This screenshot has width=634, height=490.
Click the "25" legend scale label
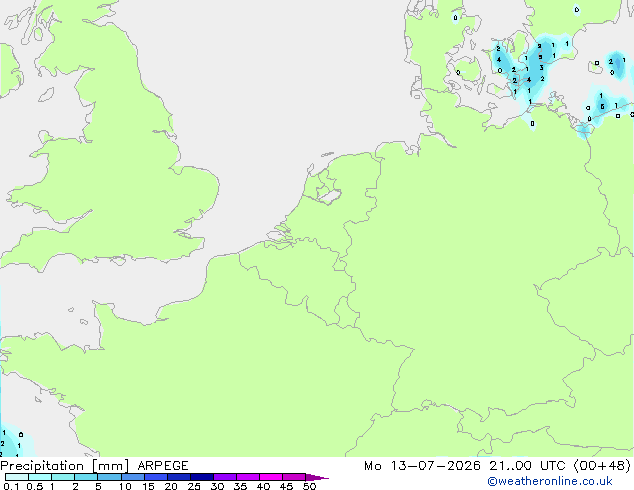pyautogui.click(x=194, y=486)
